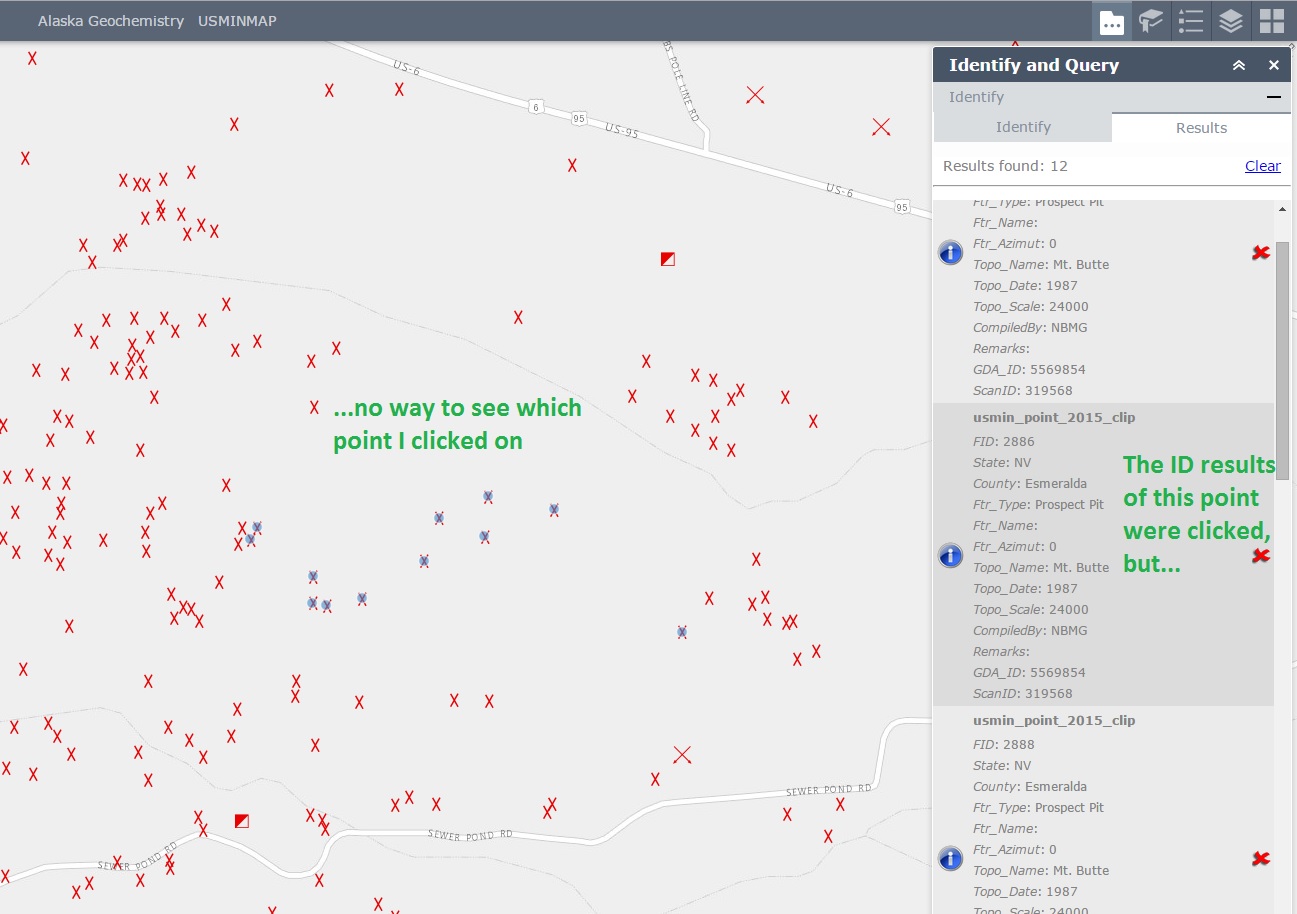
Task: Click info icon for FID 2886 result
Action: click(x=950, y=555)
